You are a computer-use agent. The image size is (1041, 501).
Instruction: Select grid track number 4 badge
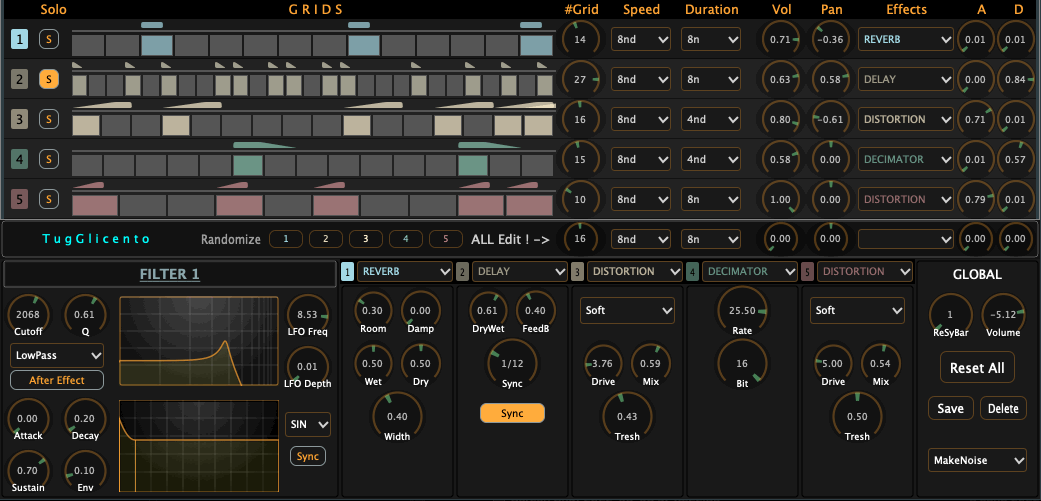tap(19, 159)
